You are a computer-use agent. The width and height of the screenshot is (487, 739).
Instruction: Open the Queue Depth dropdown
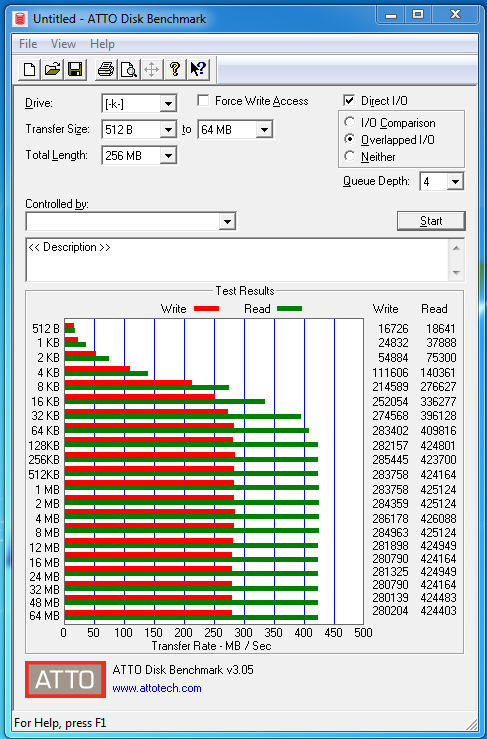[455, 182]
